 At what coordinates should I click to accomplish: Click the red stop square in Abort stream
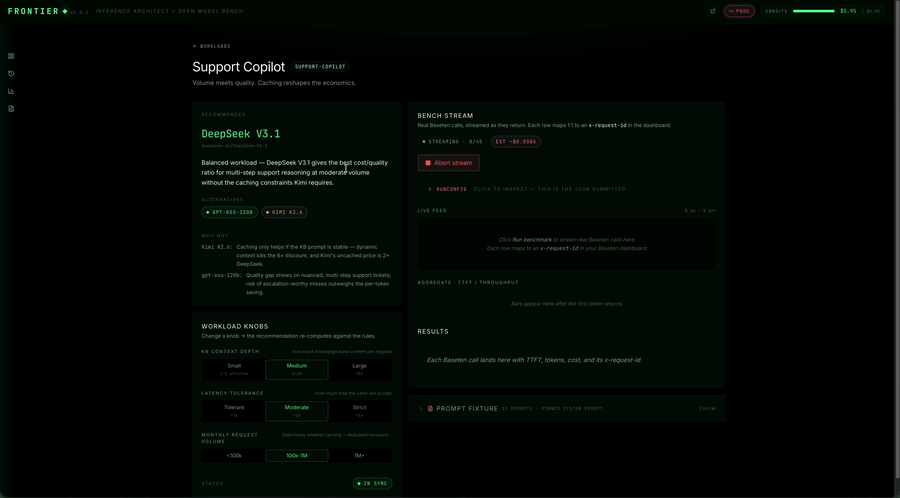[x=428, y=163]
